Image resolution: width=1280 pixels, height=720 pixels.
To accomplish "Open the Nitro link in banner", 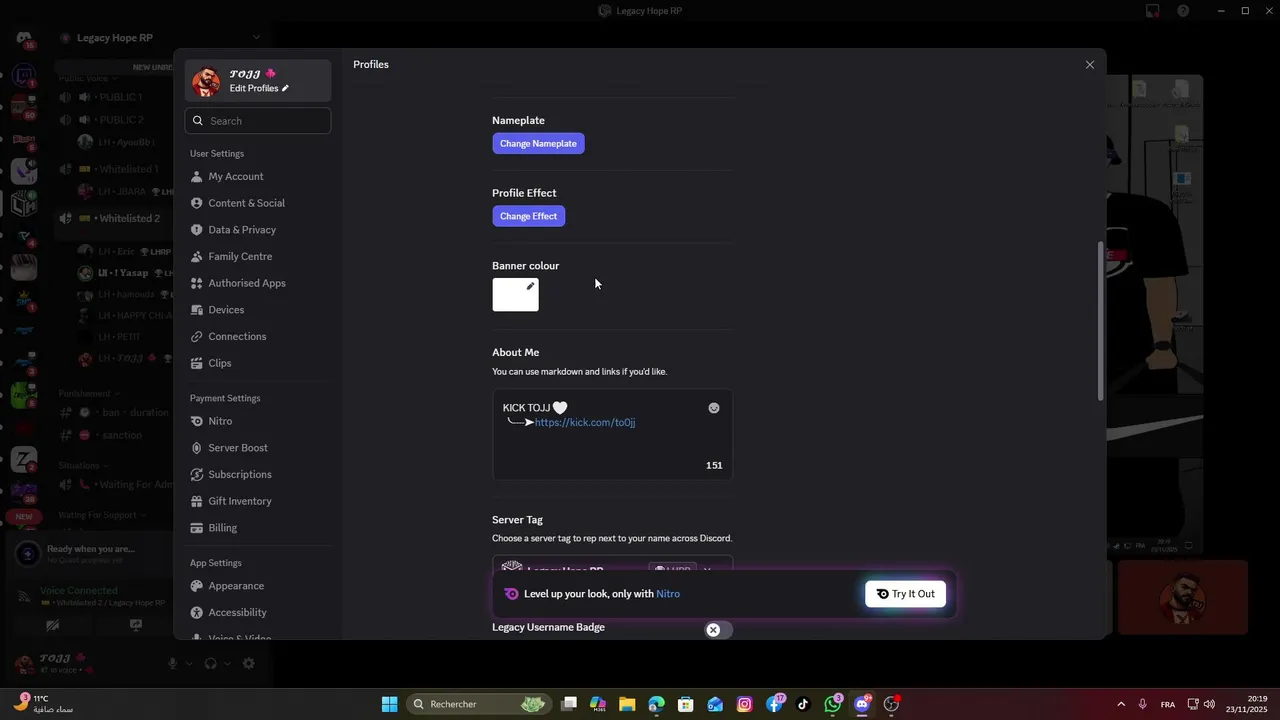I will click(668, 594).
